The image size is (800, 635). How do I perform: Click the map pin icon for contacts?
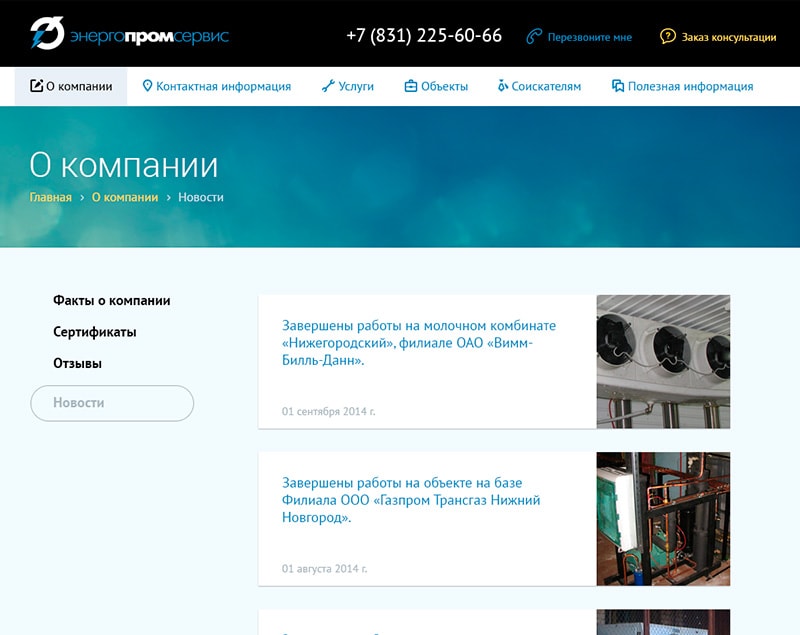[148, 86]
